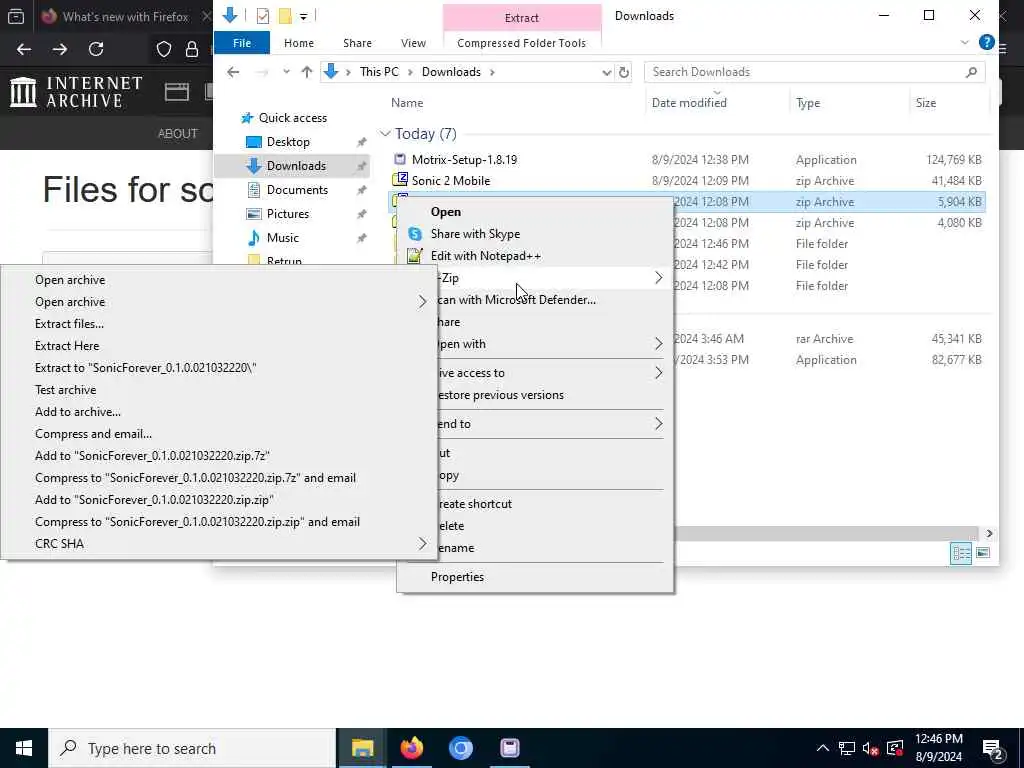Expand the Send to submenu
This screenshot has width=1024, height=768.
[658, 424]
